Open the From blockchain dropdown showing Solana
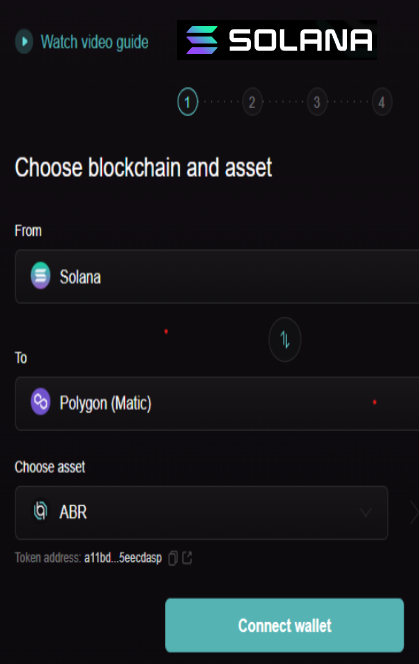The width and height of the screenshot is (419, 664). (217, 277)
